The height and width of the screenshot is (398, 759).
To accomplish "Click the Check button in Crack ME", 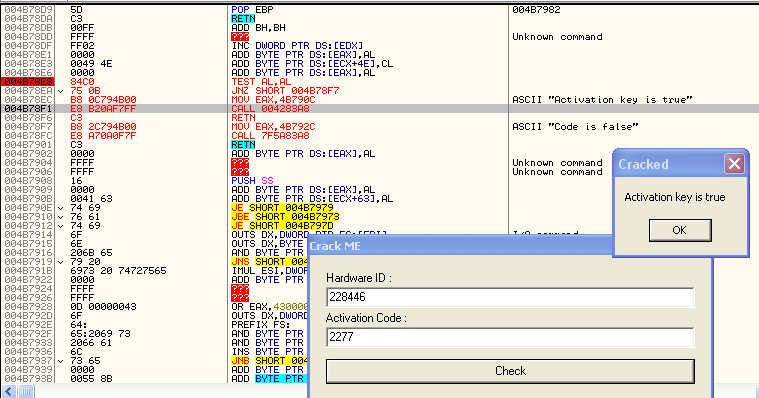I will [510, 371].
